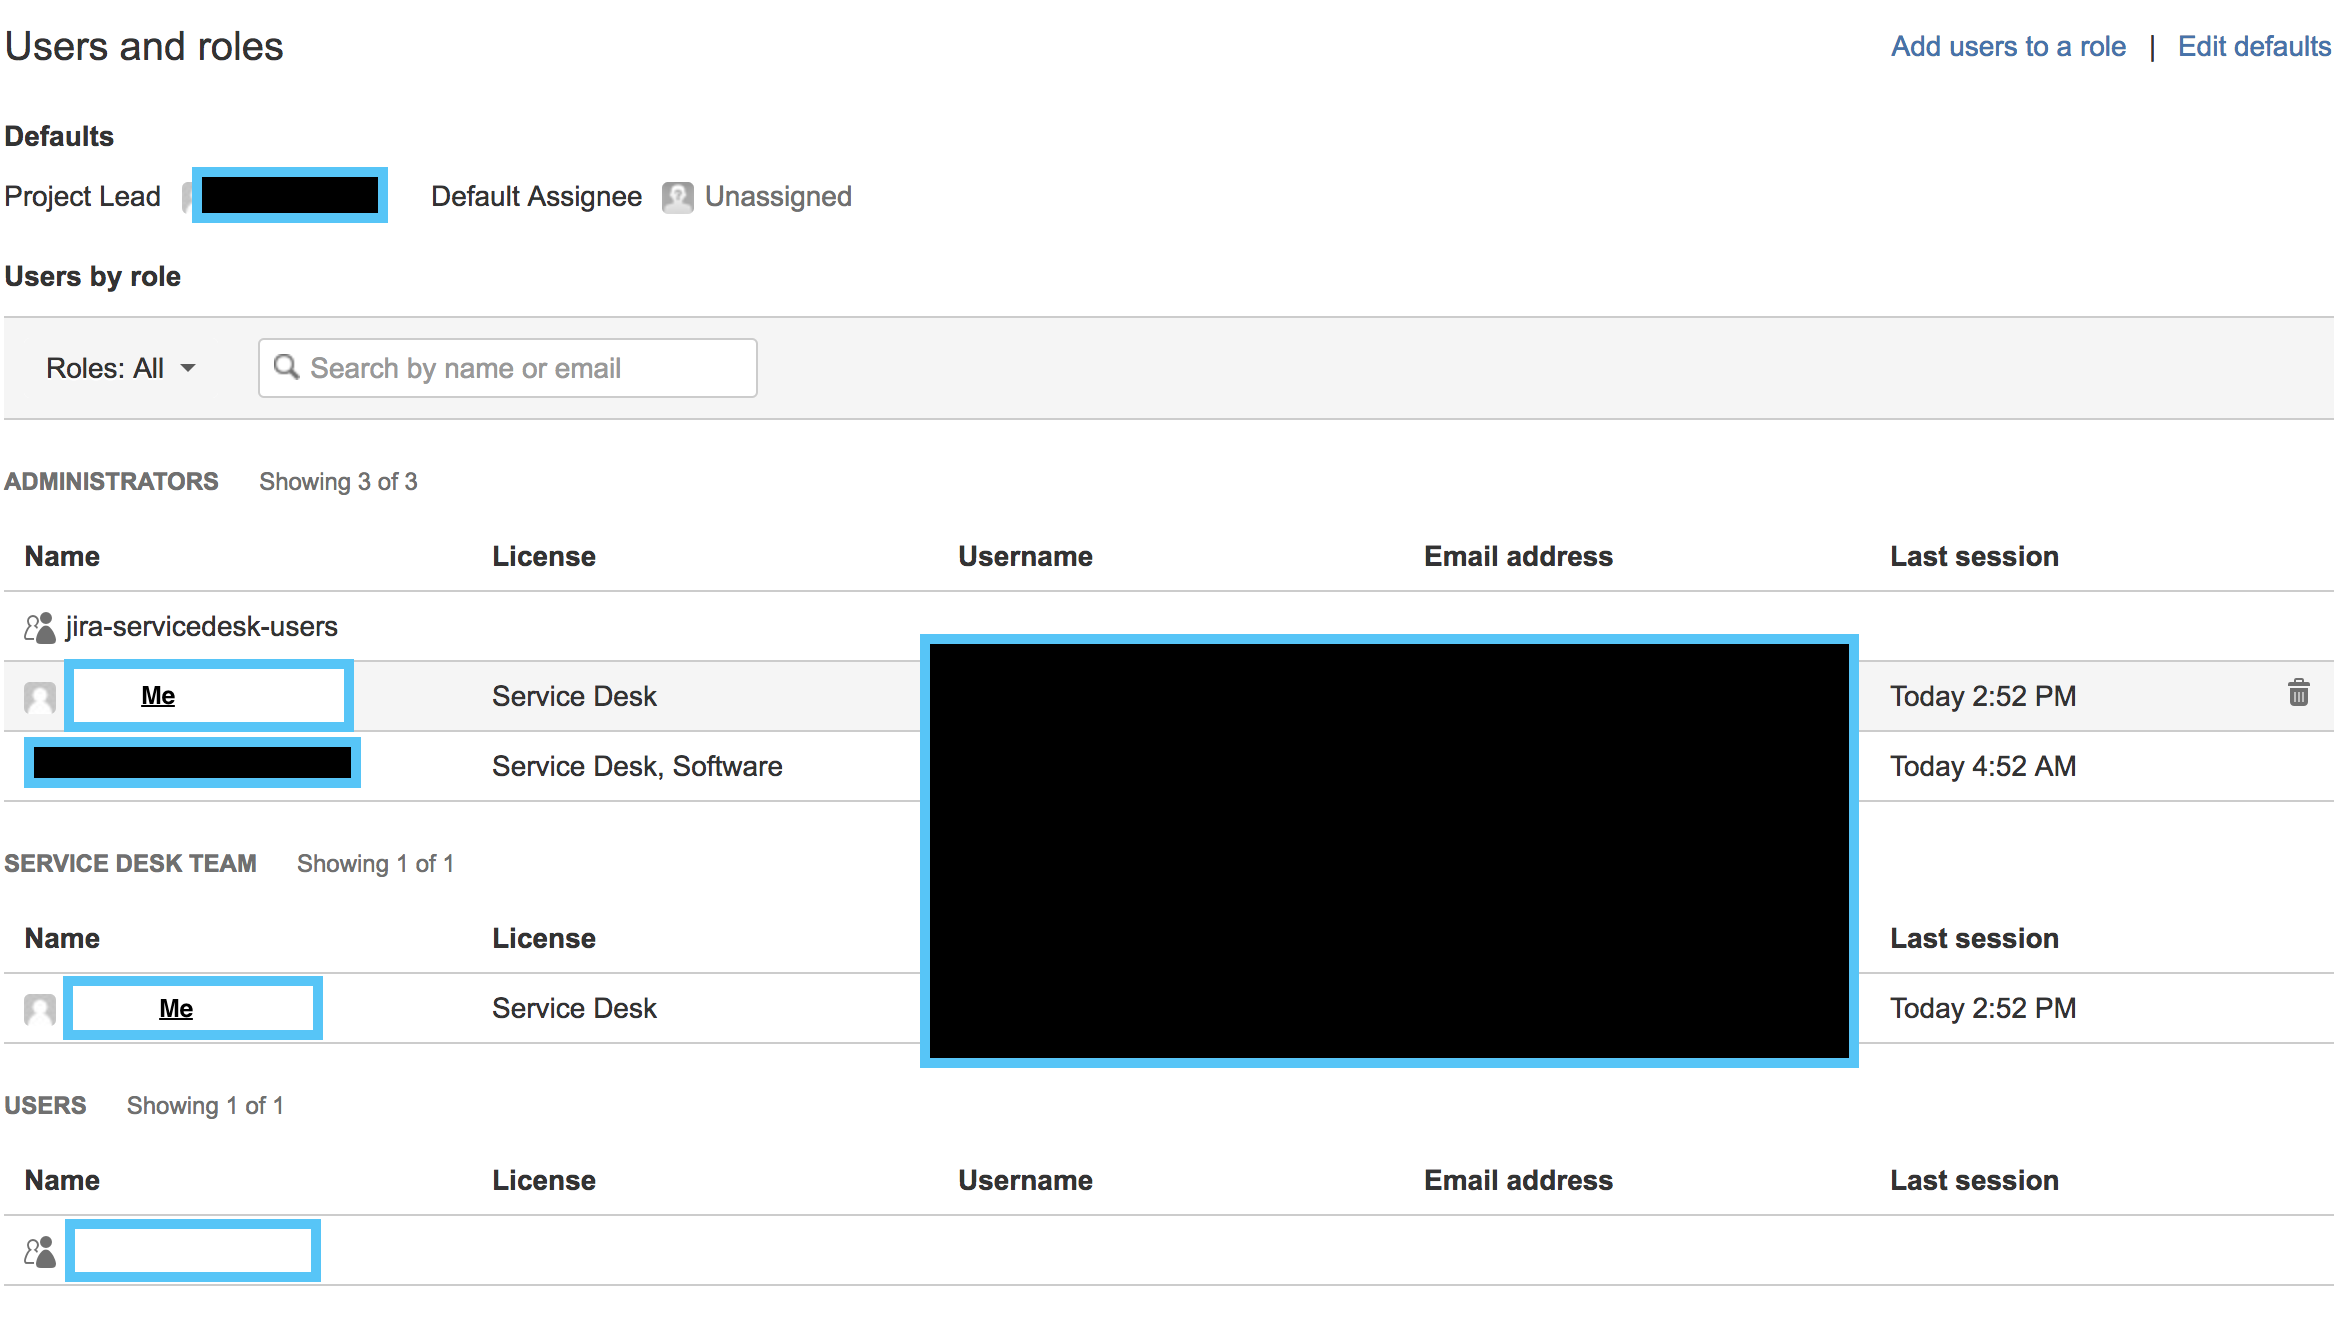Click 'Service Desk' license in Service Desk Team row
This screenshot has width=2340, height=1340.
click(574, 1008)
